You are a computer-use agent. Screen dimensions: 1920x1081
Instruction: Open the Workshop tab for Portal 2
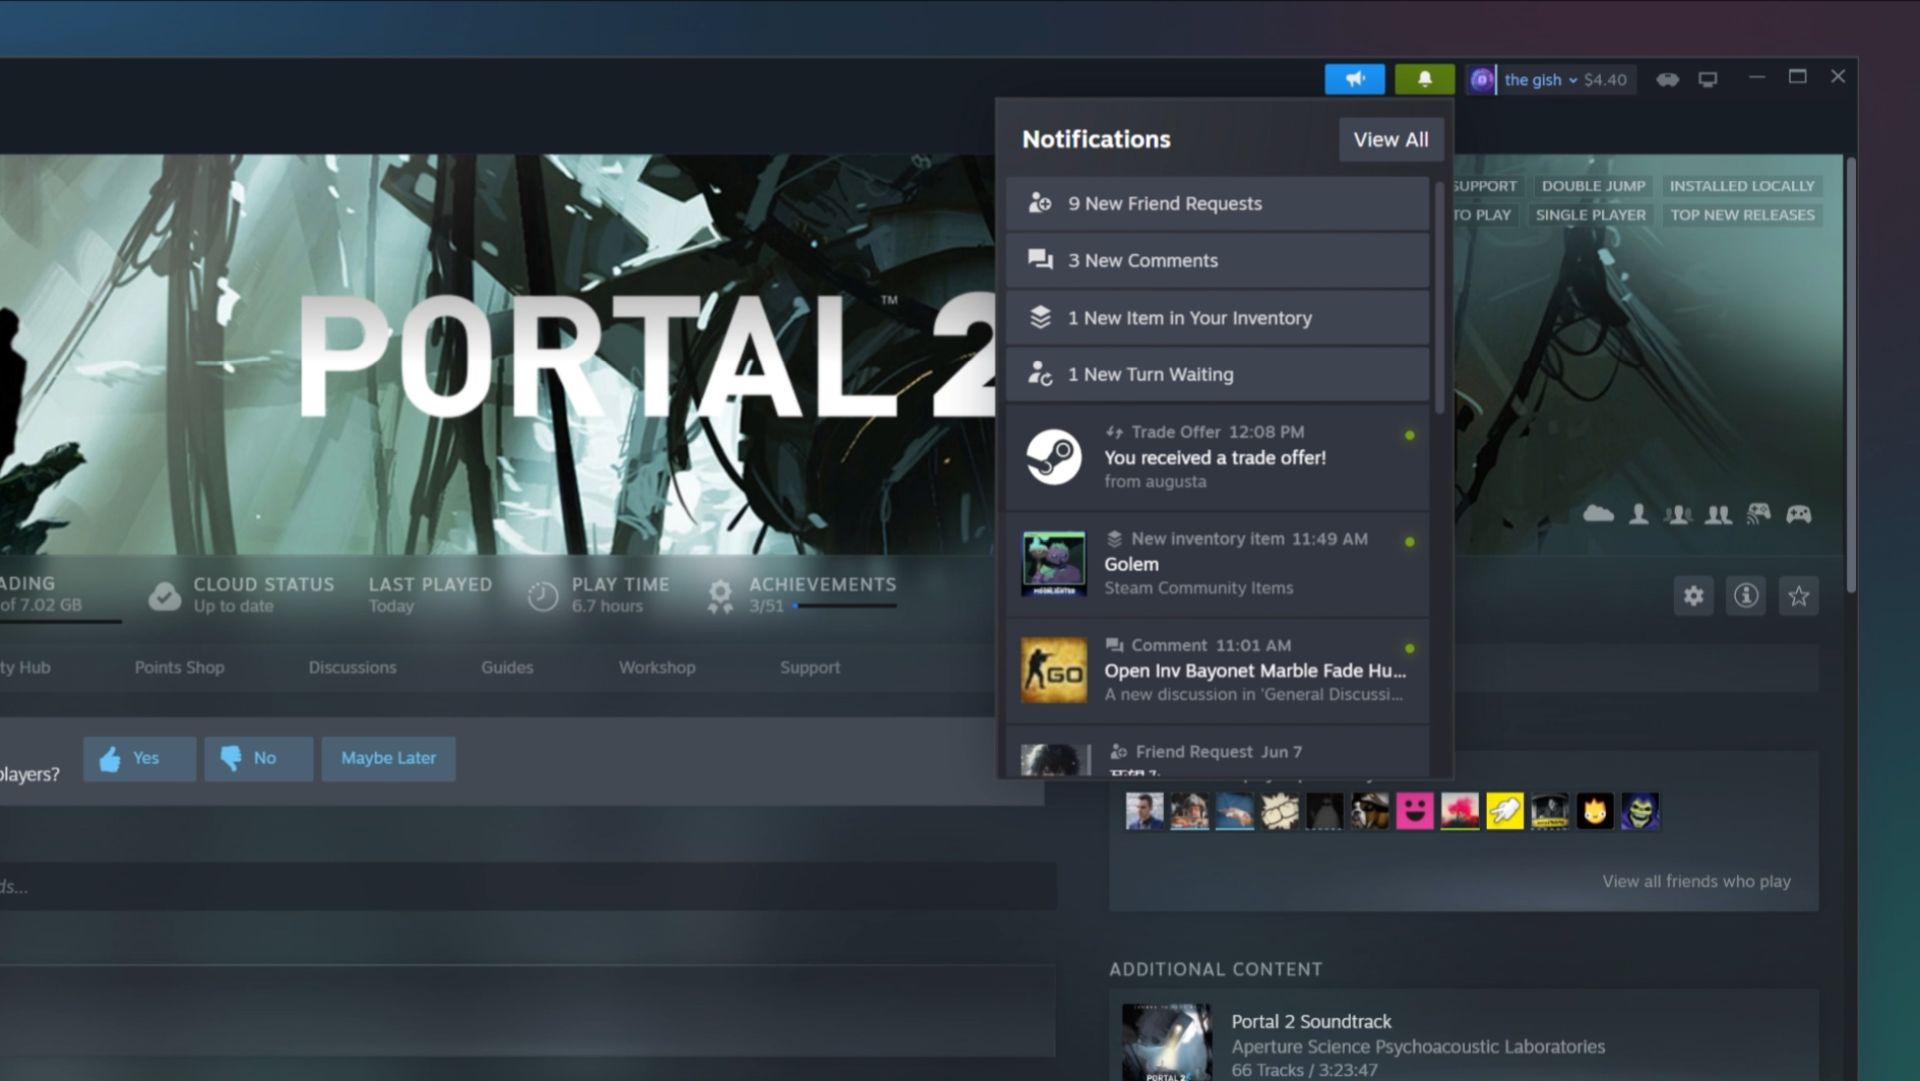[657, 666]
